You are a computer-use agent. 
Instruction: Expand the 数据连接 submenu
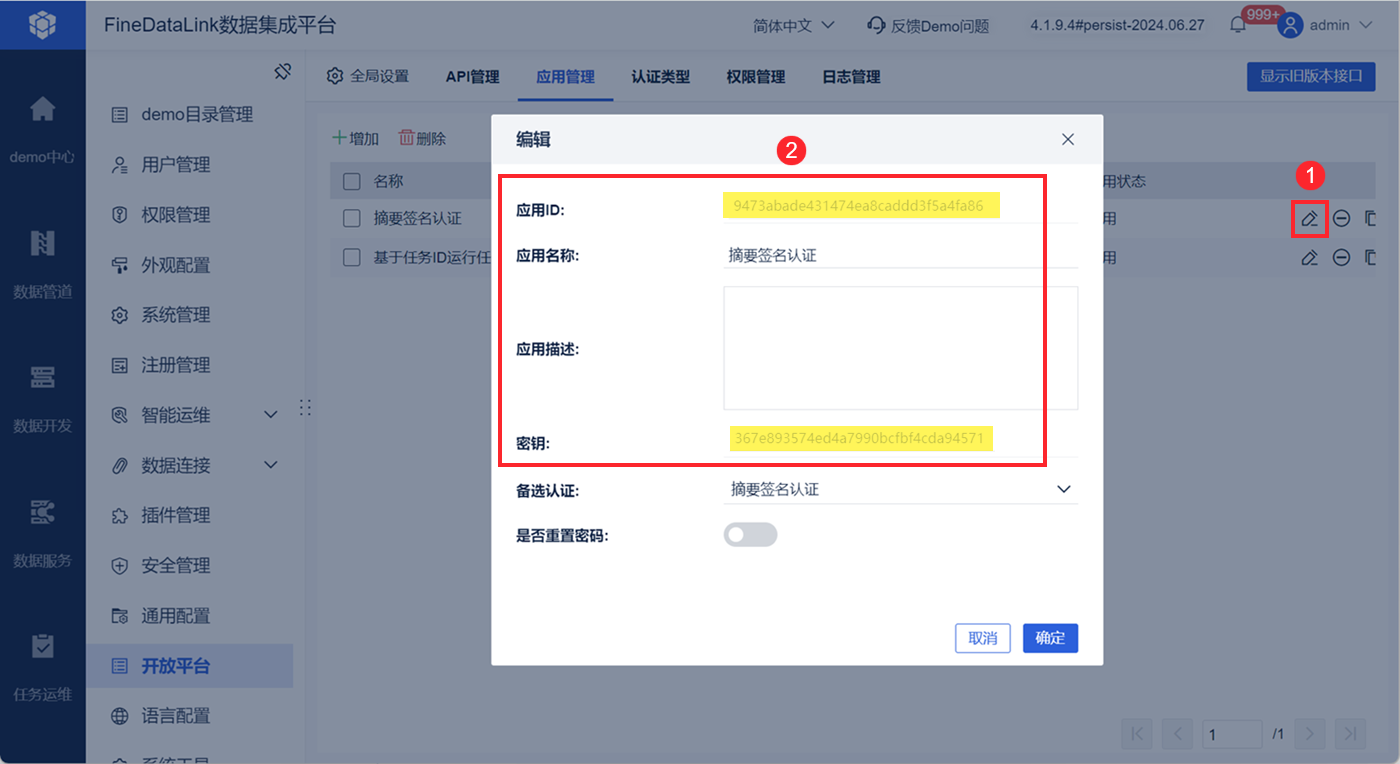tap(270, 465)
